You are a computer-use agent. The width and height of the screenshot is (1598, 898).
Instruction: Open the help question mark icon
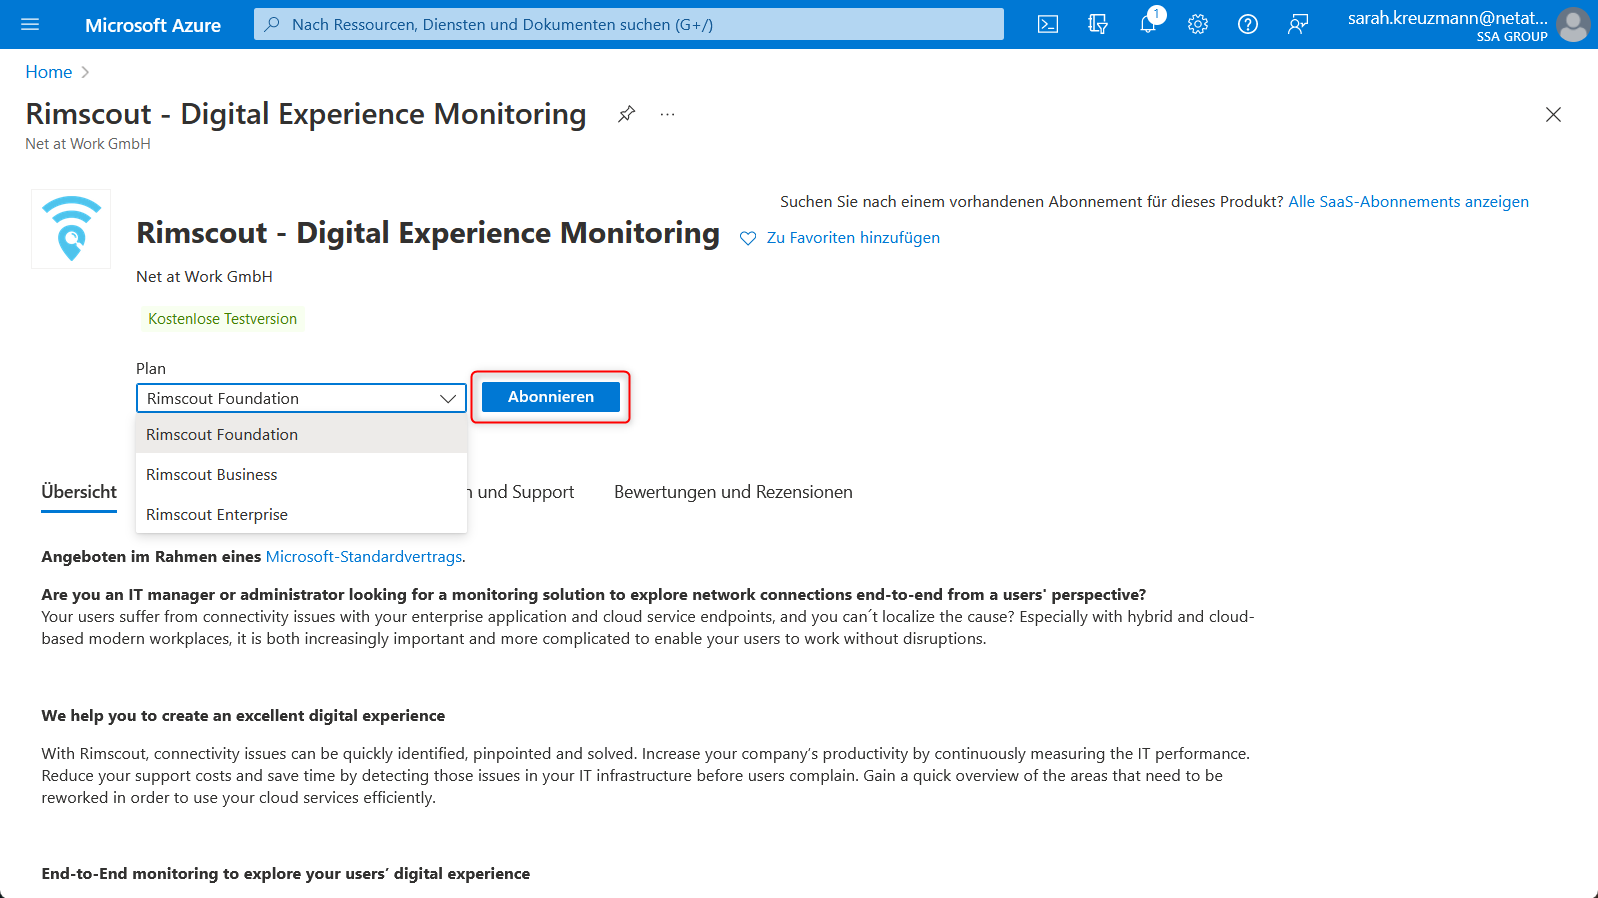(1248, 24)
